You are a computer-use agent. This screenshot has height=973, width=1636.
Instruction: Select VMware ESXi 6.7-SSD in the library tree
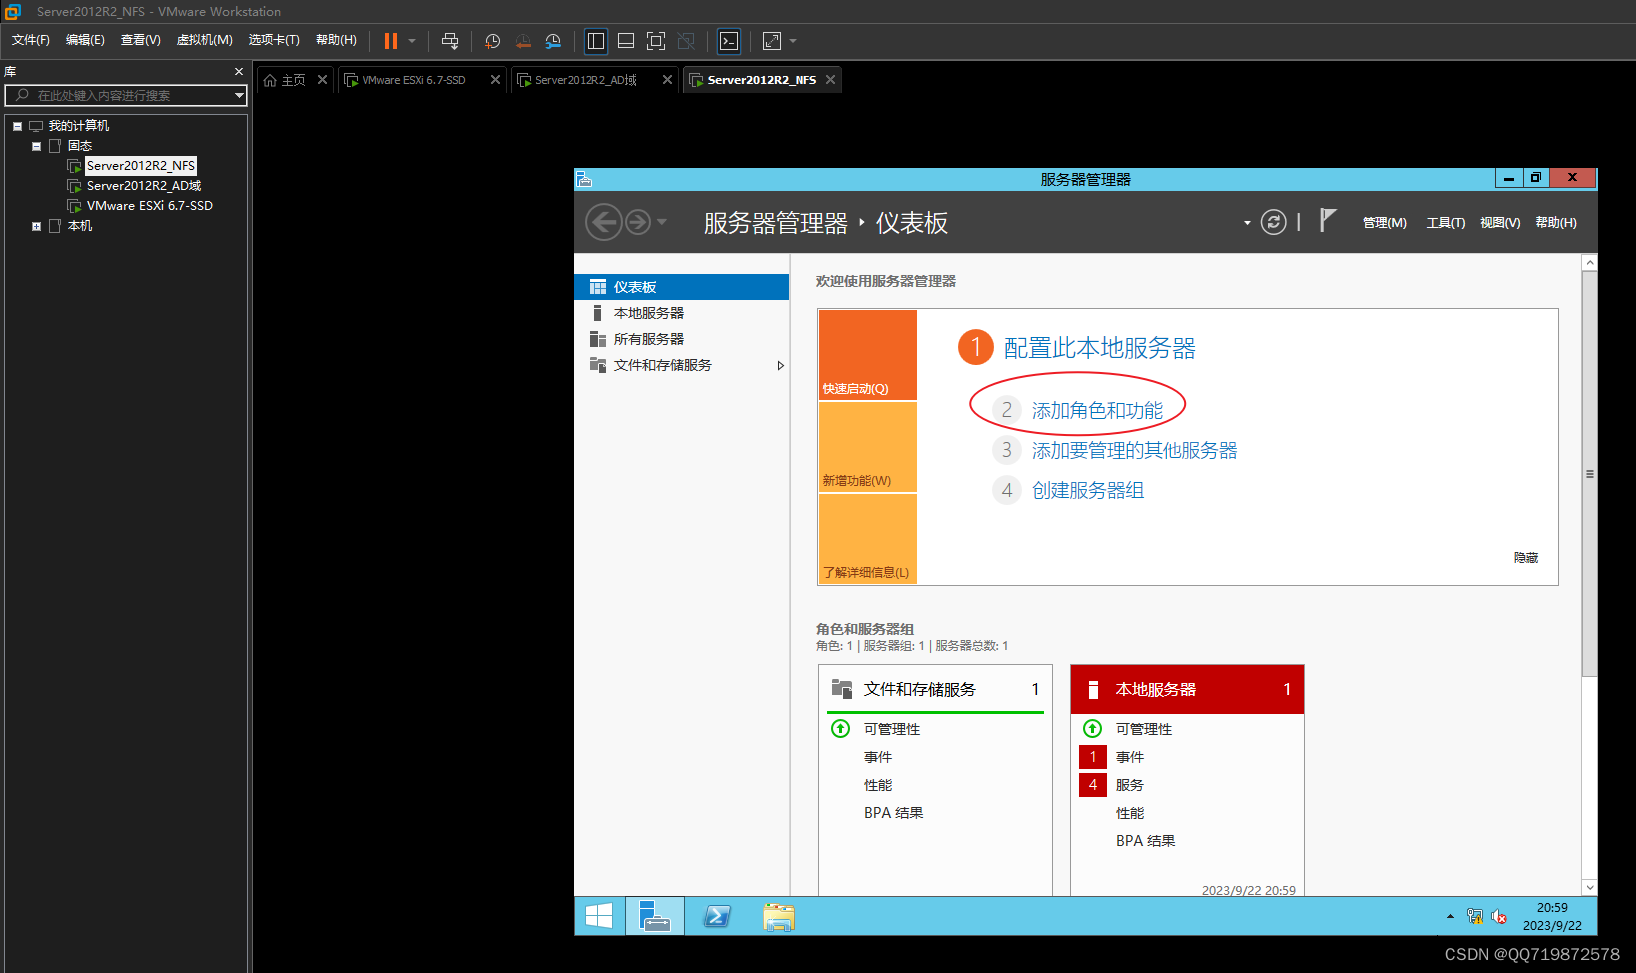pyautogui.click(x=149, y=206)
